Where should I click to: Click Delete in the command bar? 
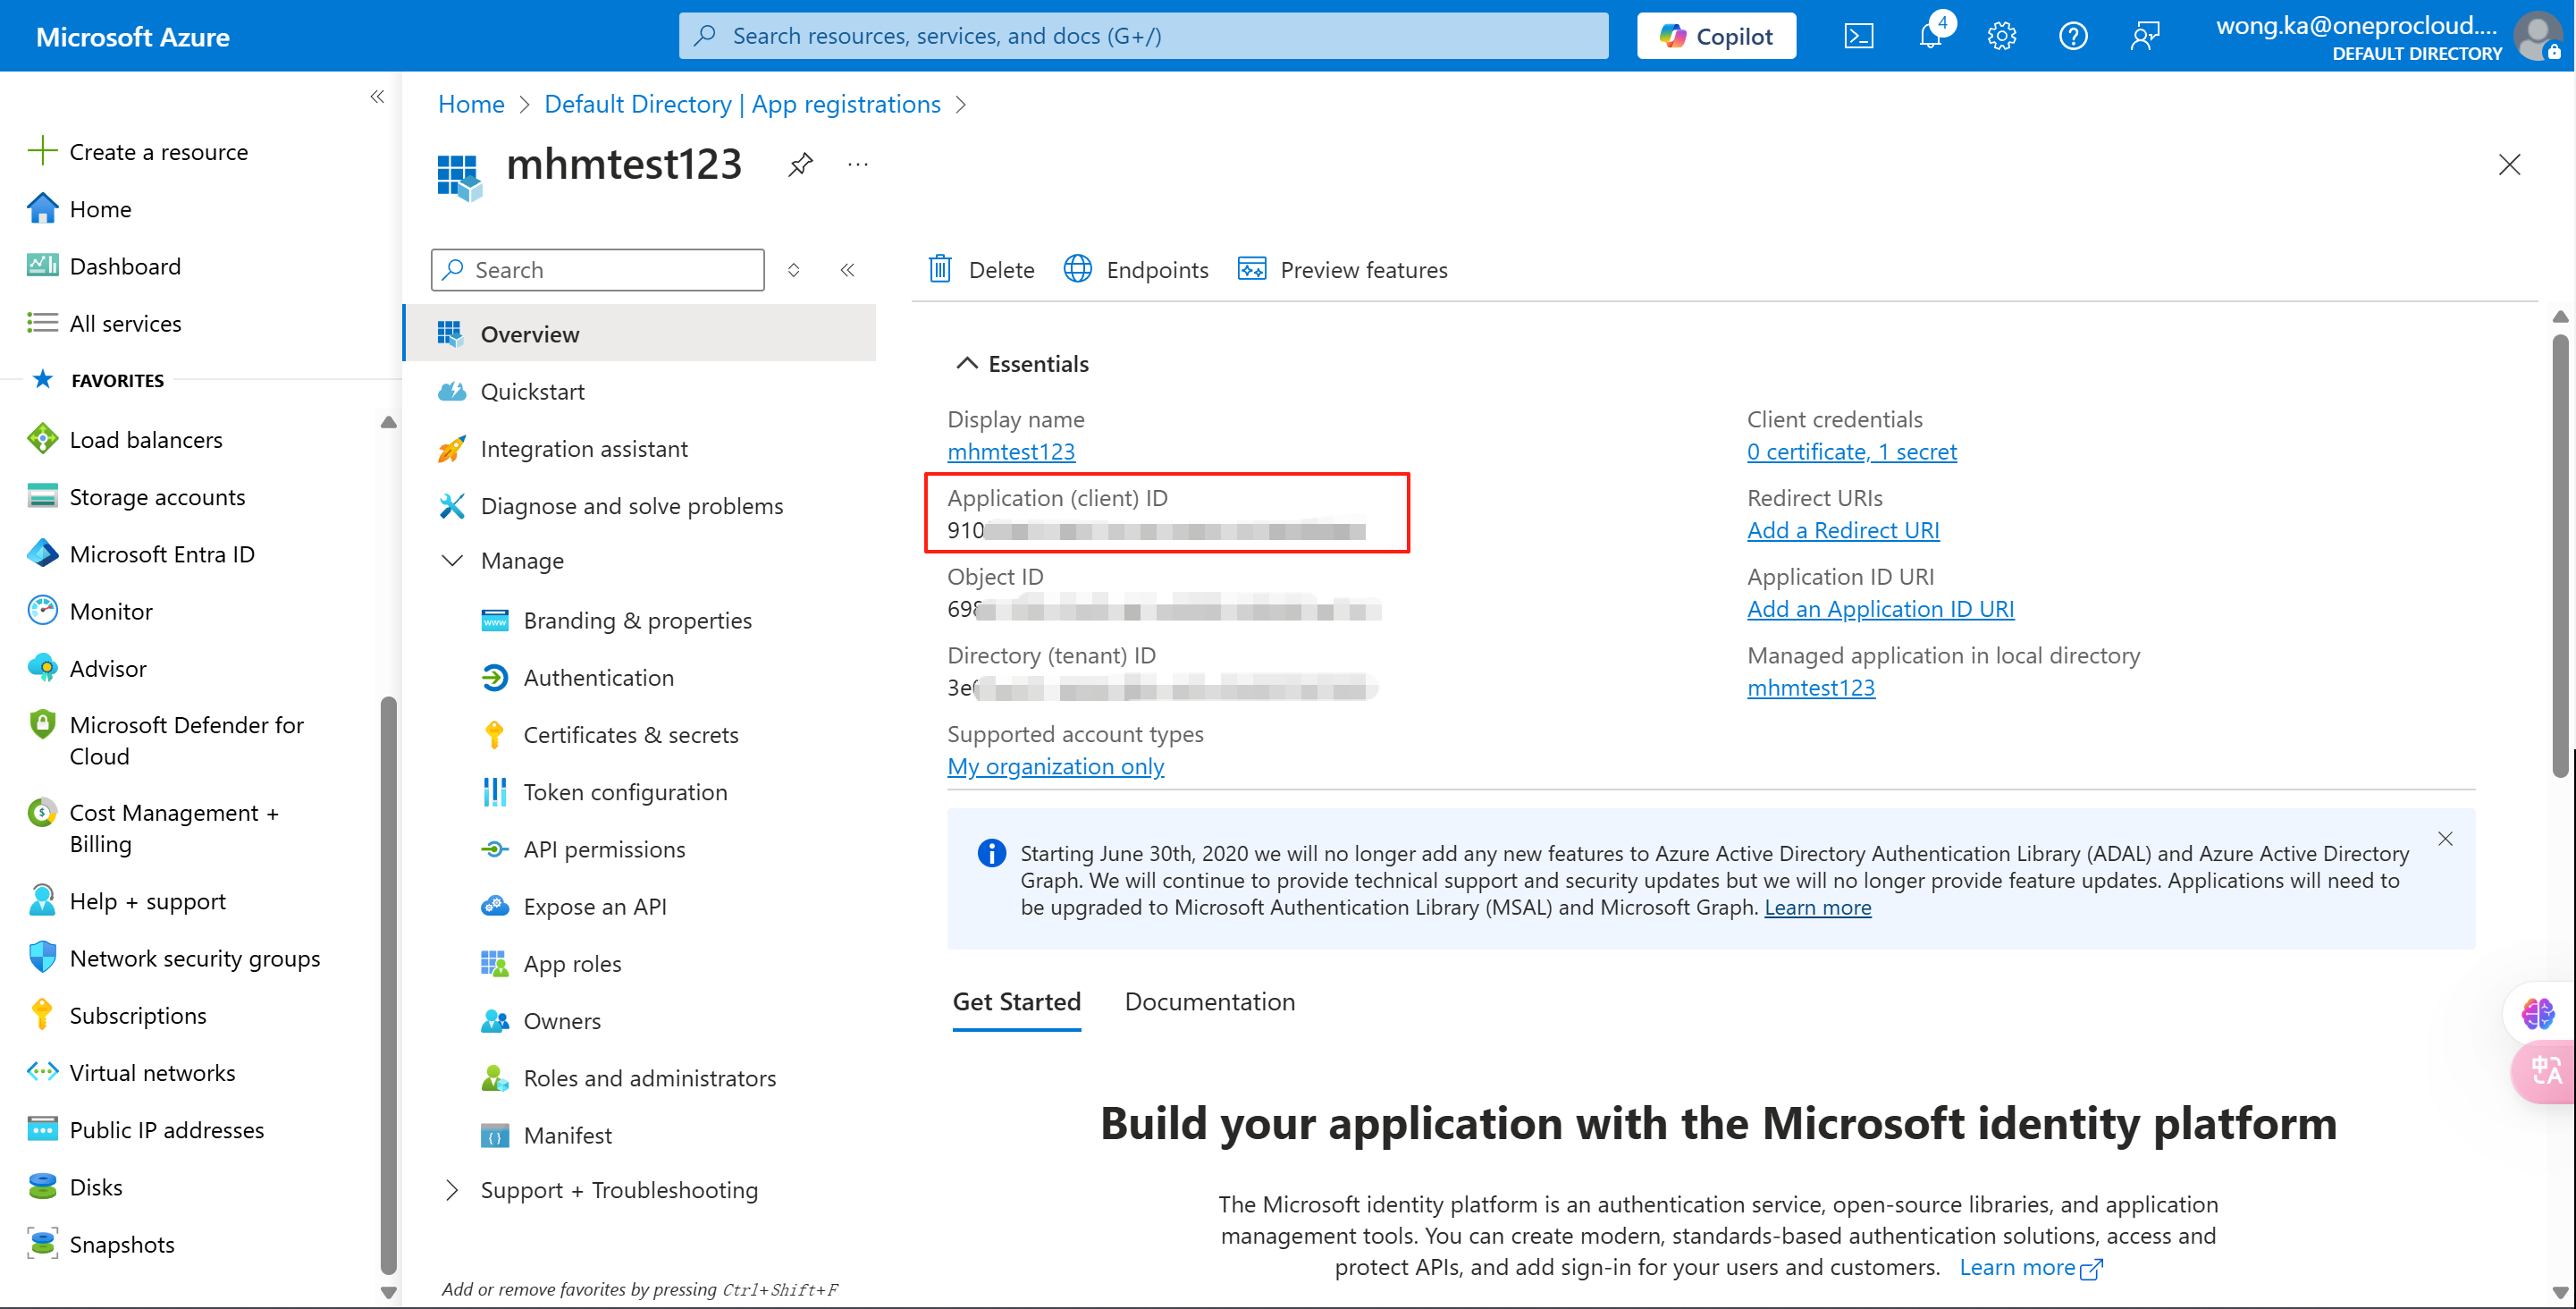pyautogui.click(x=982, y=270)
